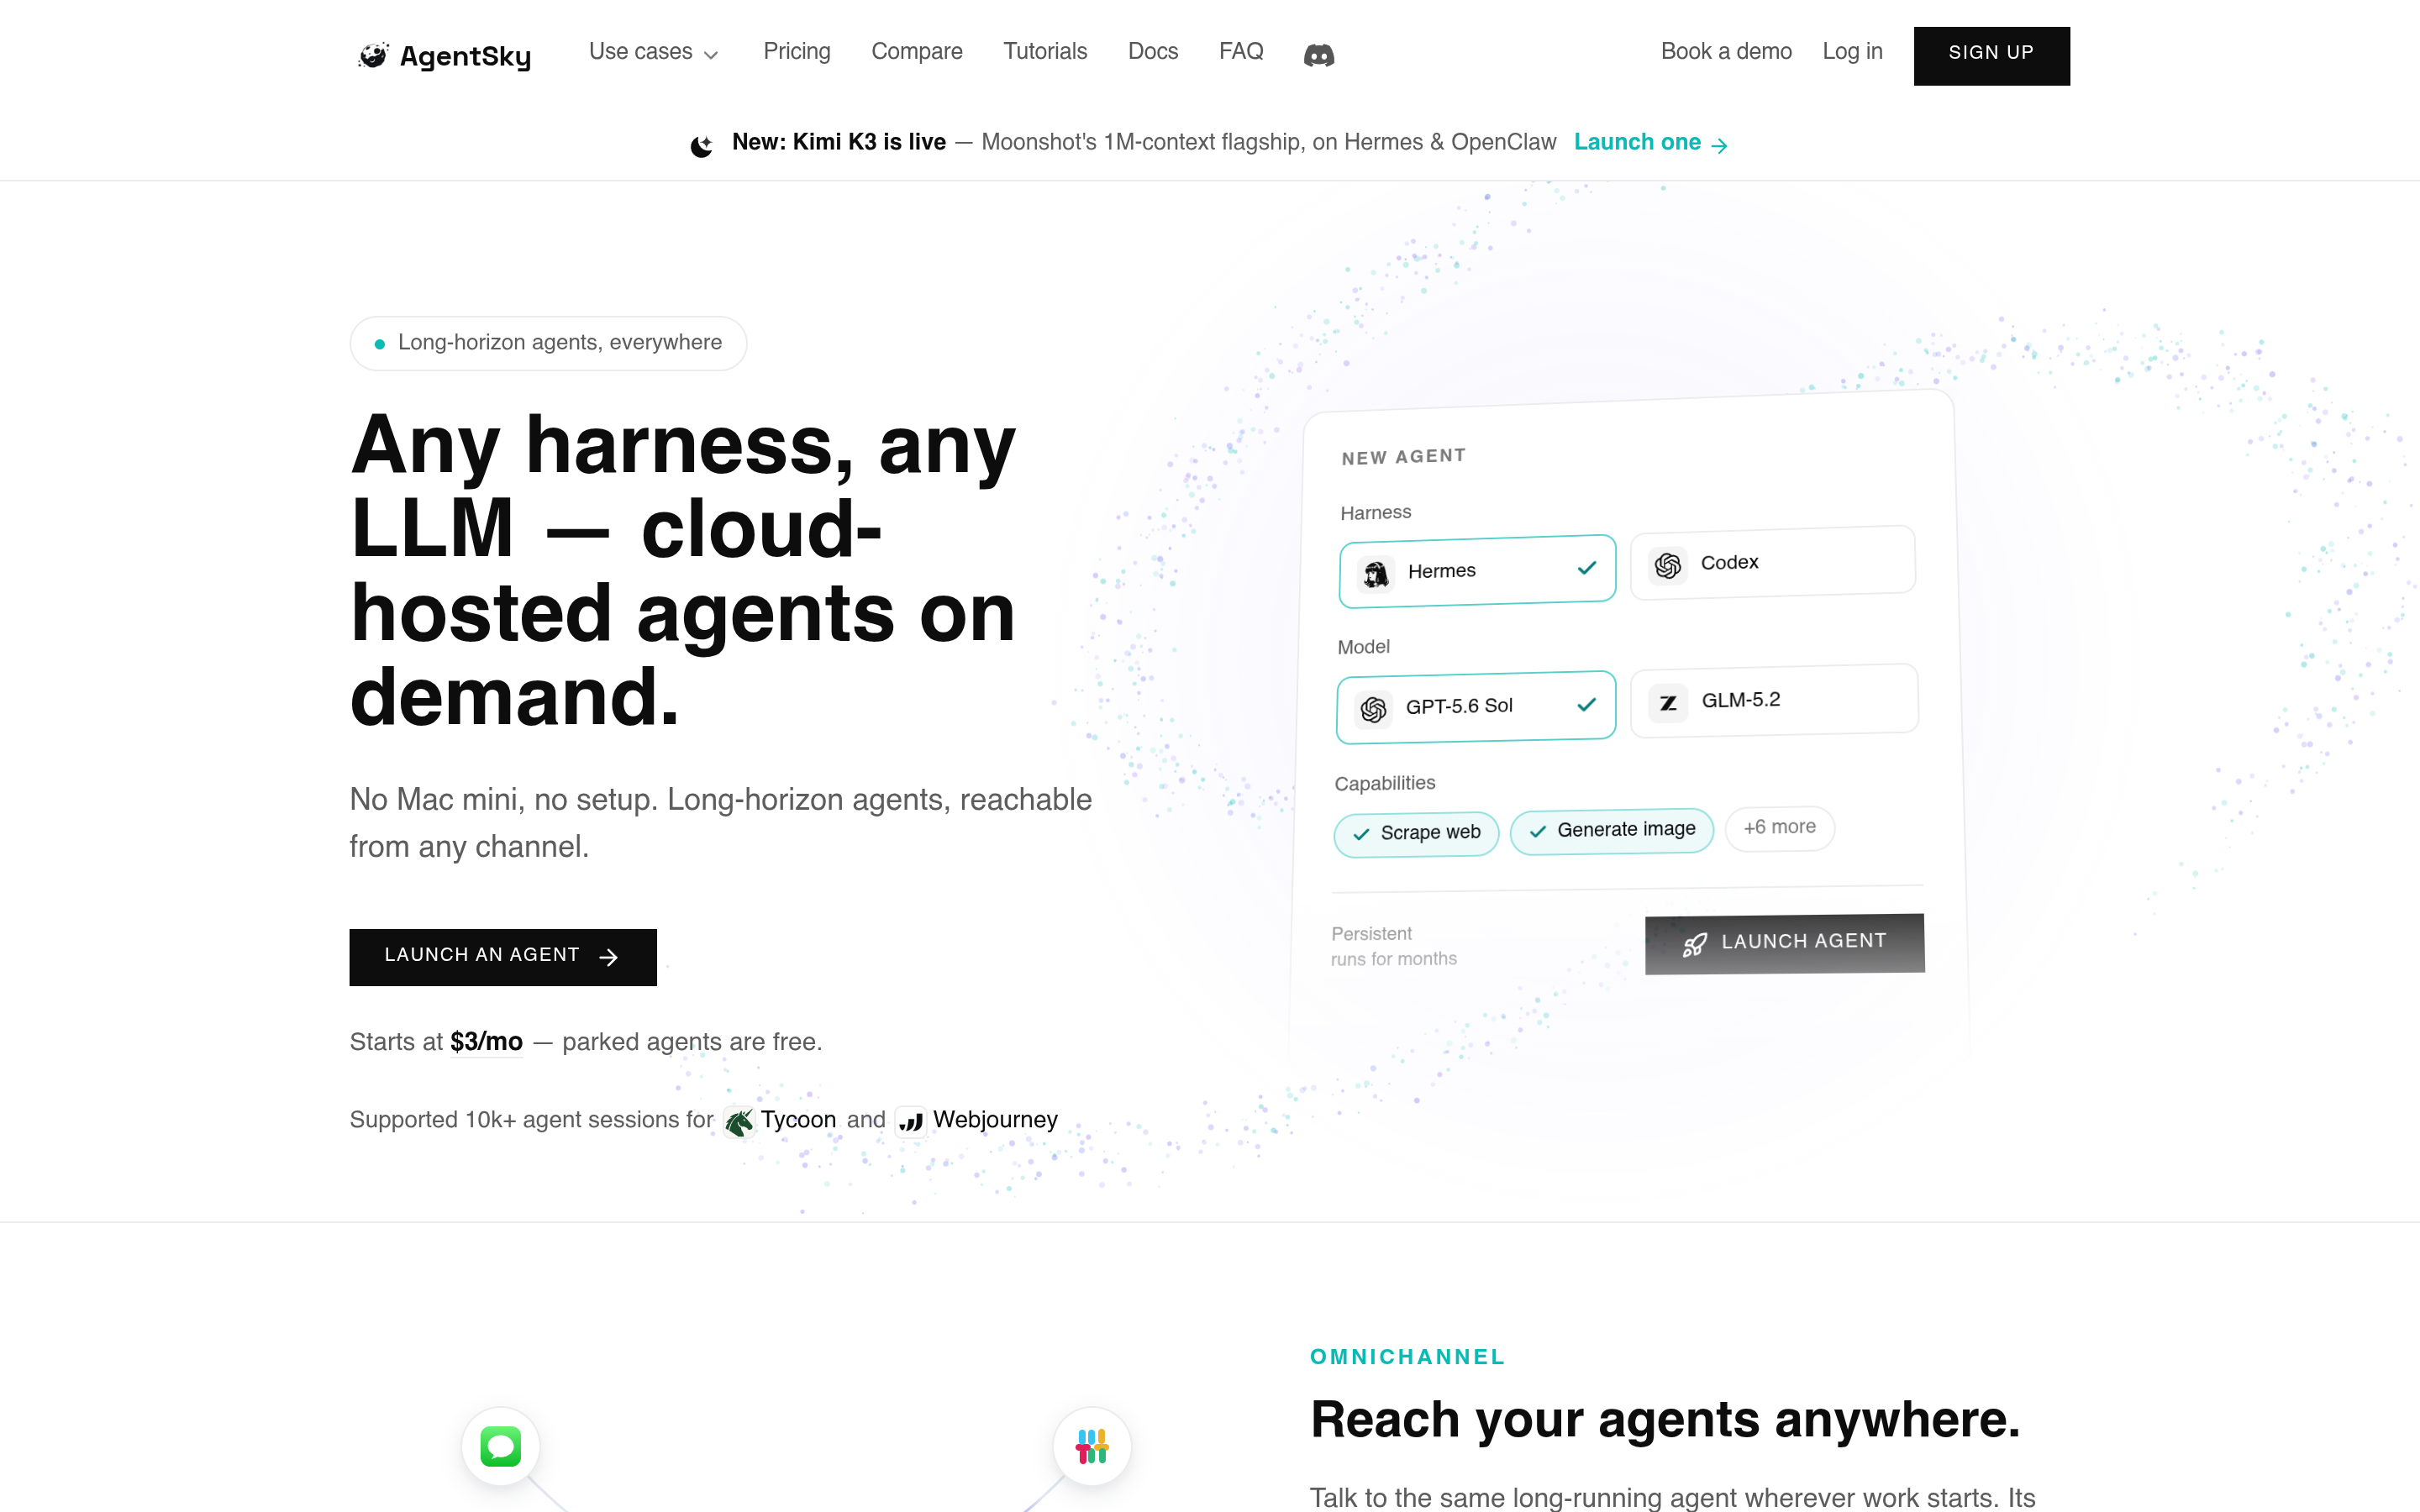This screenshot has width=2420, height=1512.
Task: Click 'Long-horizon agents, everywhere' pill
Action: coord(548,343)
